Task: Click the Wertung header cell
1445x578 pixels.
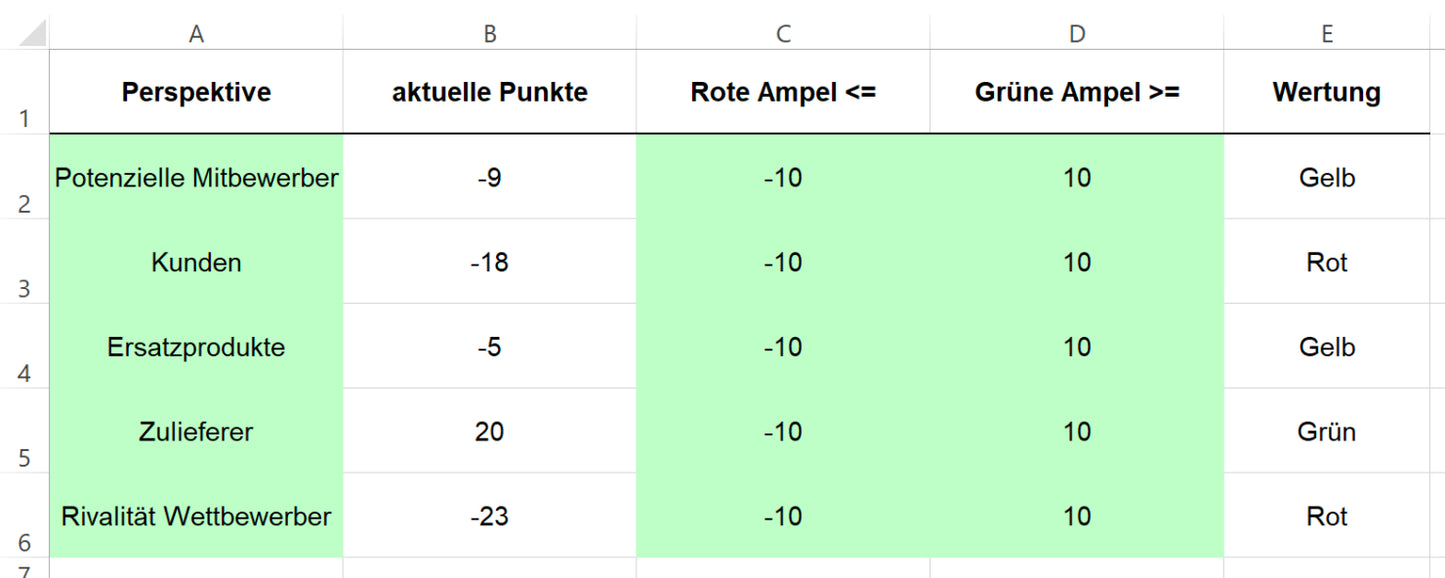Action: coord(1327,92)
